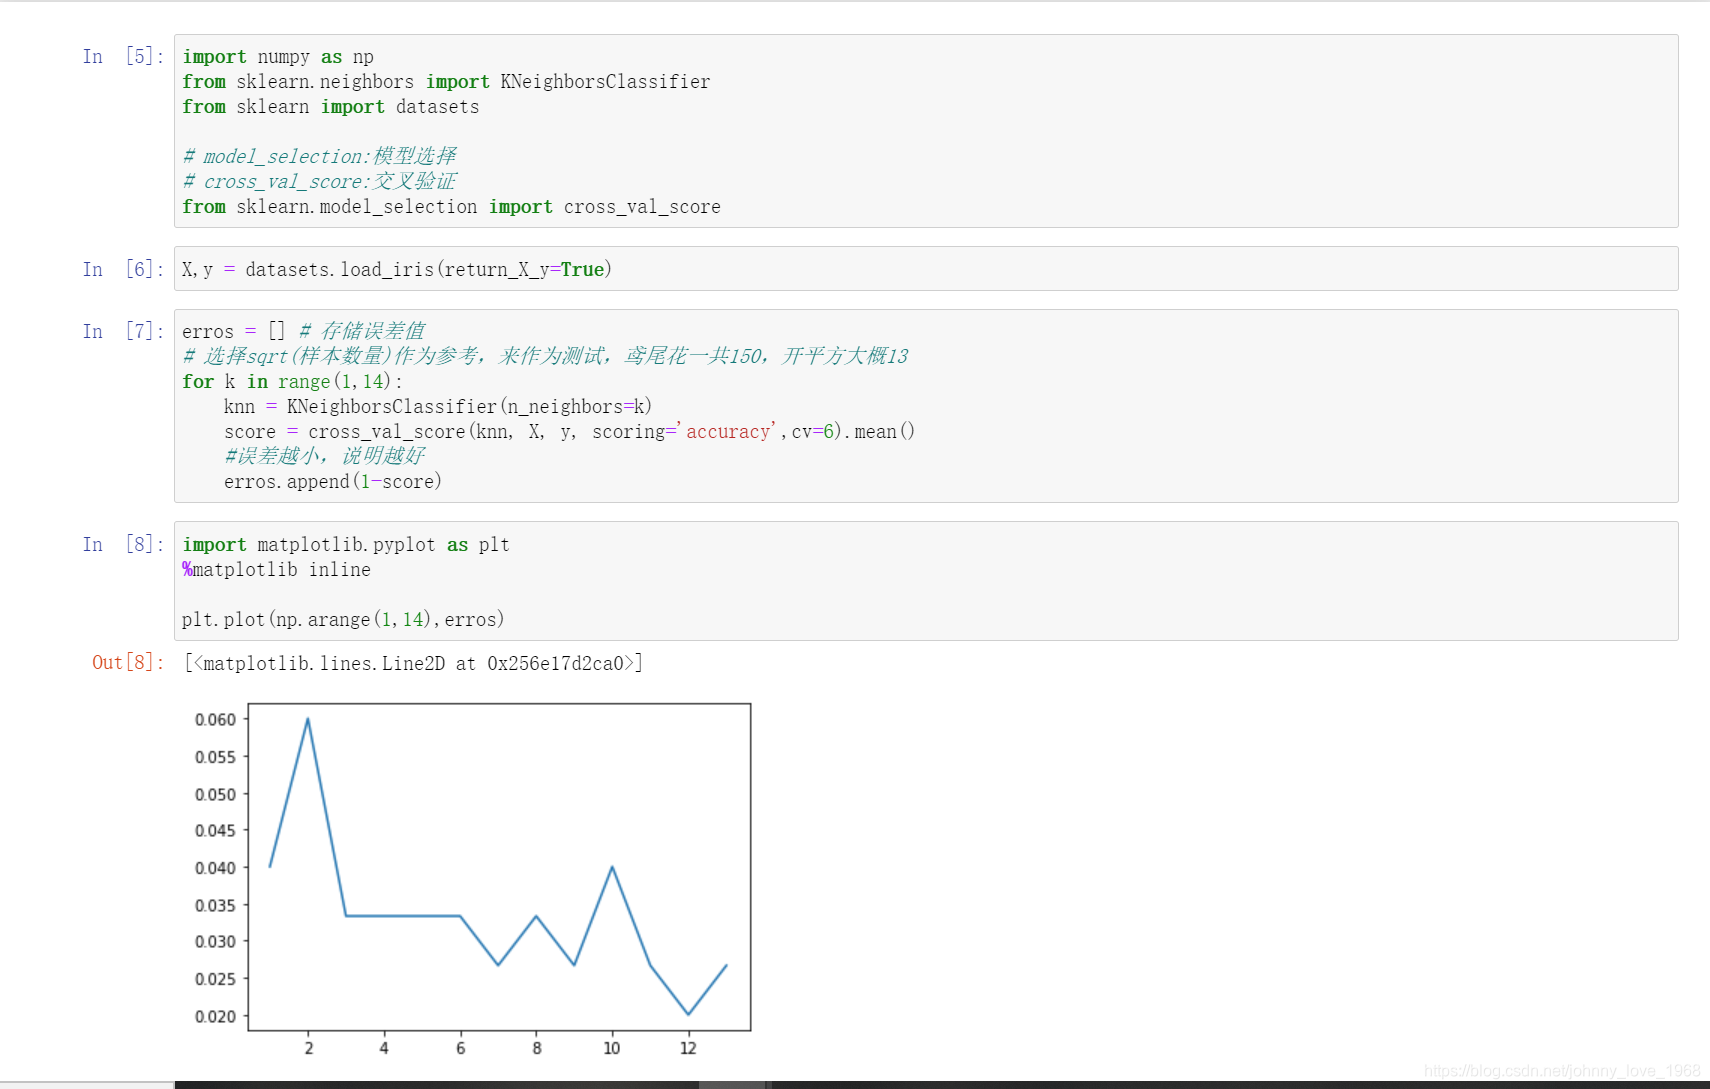Click inside the In [5] imports code cell

tap(925, 131)
